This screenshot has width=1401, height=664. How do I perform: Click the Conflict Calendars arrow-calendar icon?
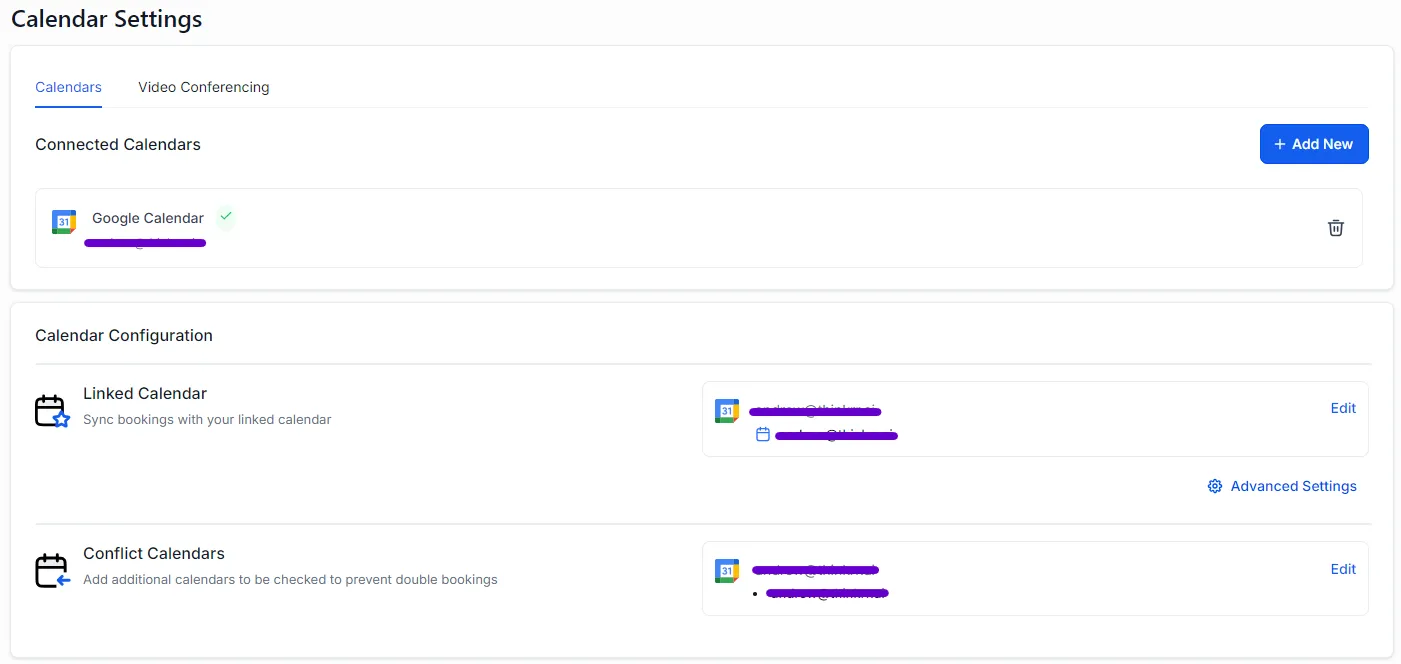pos(51,571)
